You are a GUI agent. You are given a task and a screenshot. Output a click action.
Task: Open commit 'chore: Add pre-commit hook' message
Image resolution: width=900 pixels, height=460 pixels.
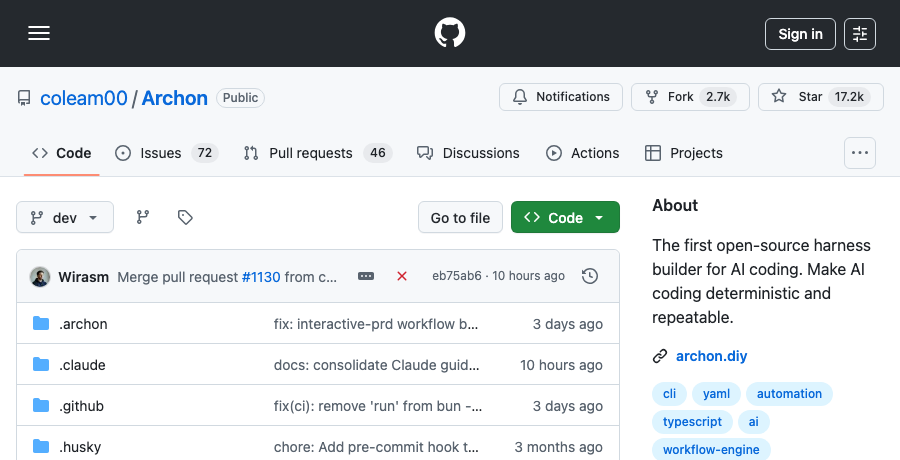tap(376, 447)
